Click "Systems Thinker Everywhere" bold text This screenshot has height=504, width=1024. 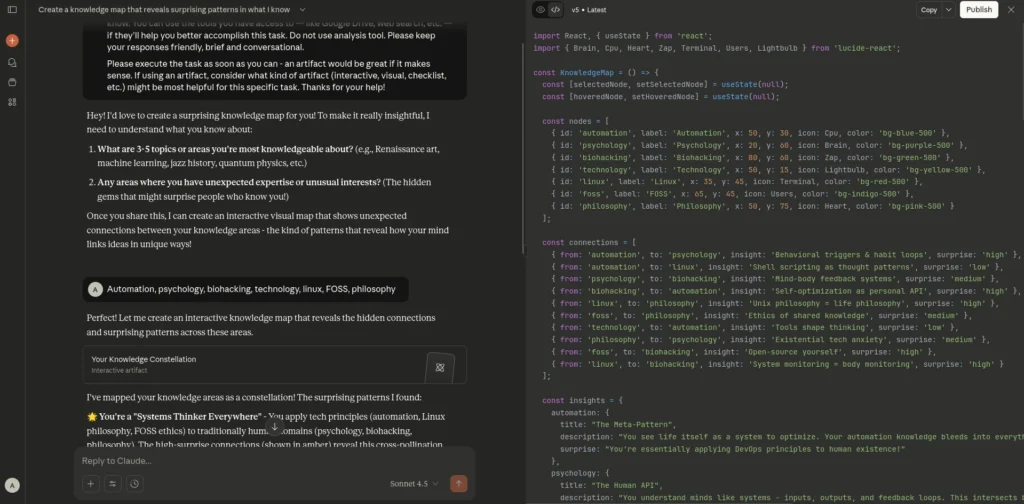180,417
